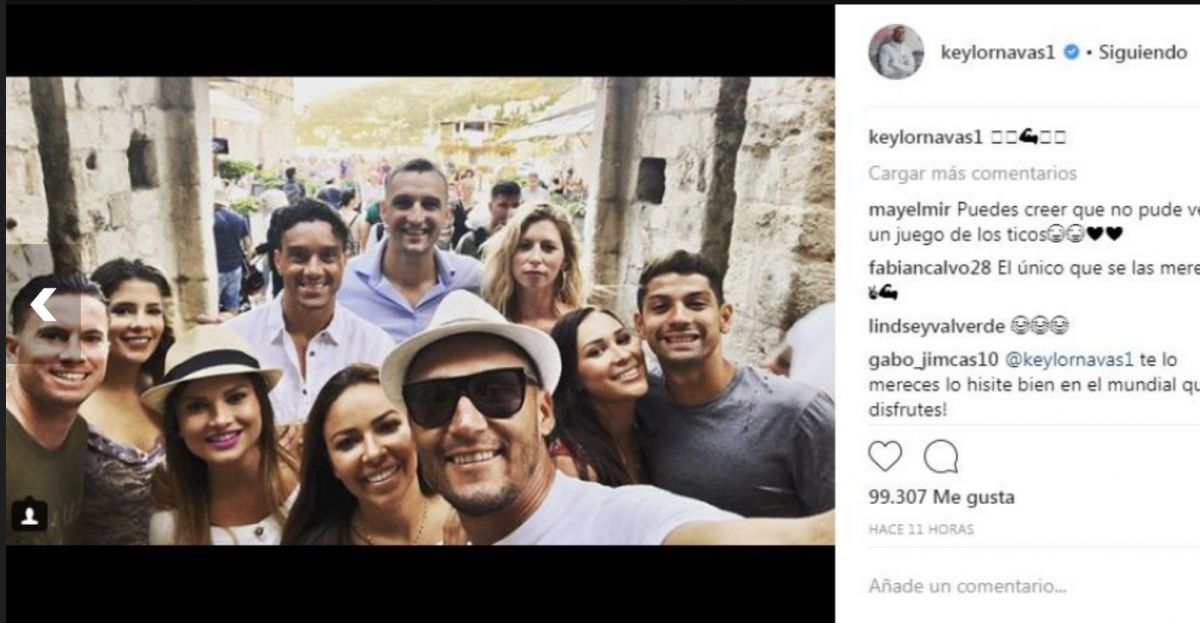Show tagged people in photo
1200x623 pixels.
[x=30, y=515]
